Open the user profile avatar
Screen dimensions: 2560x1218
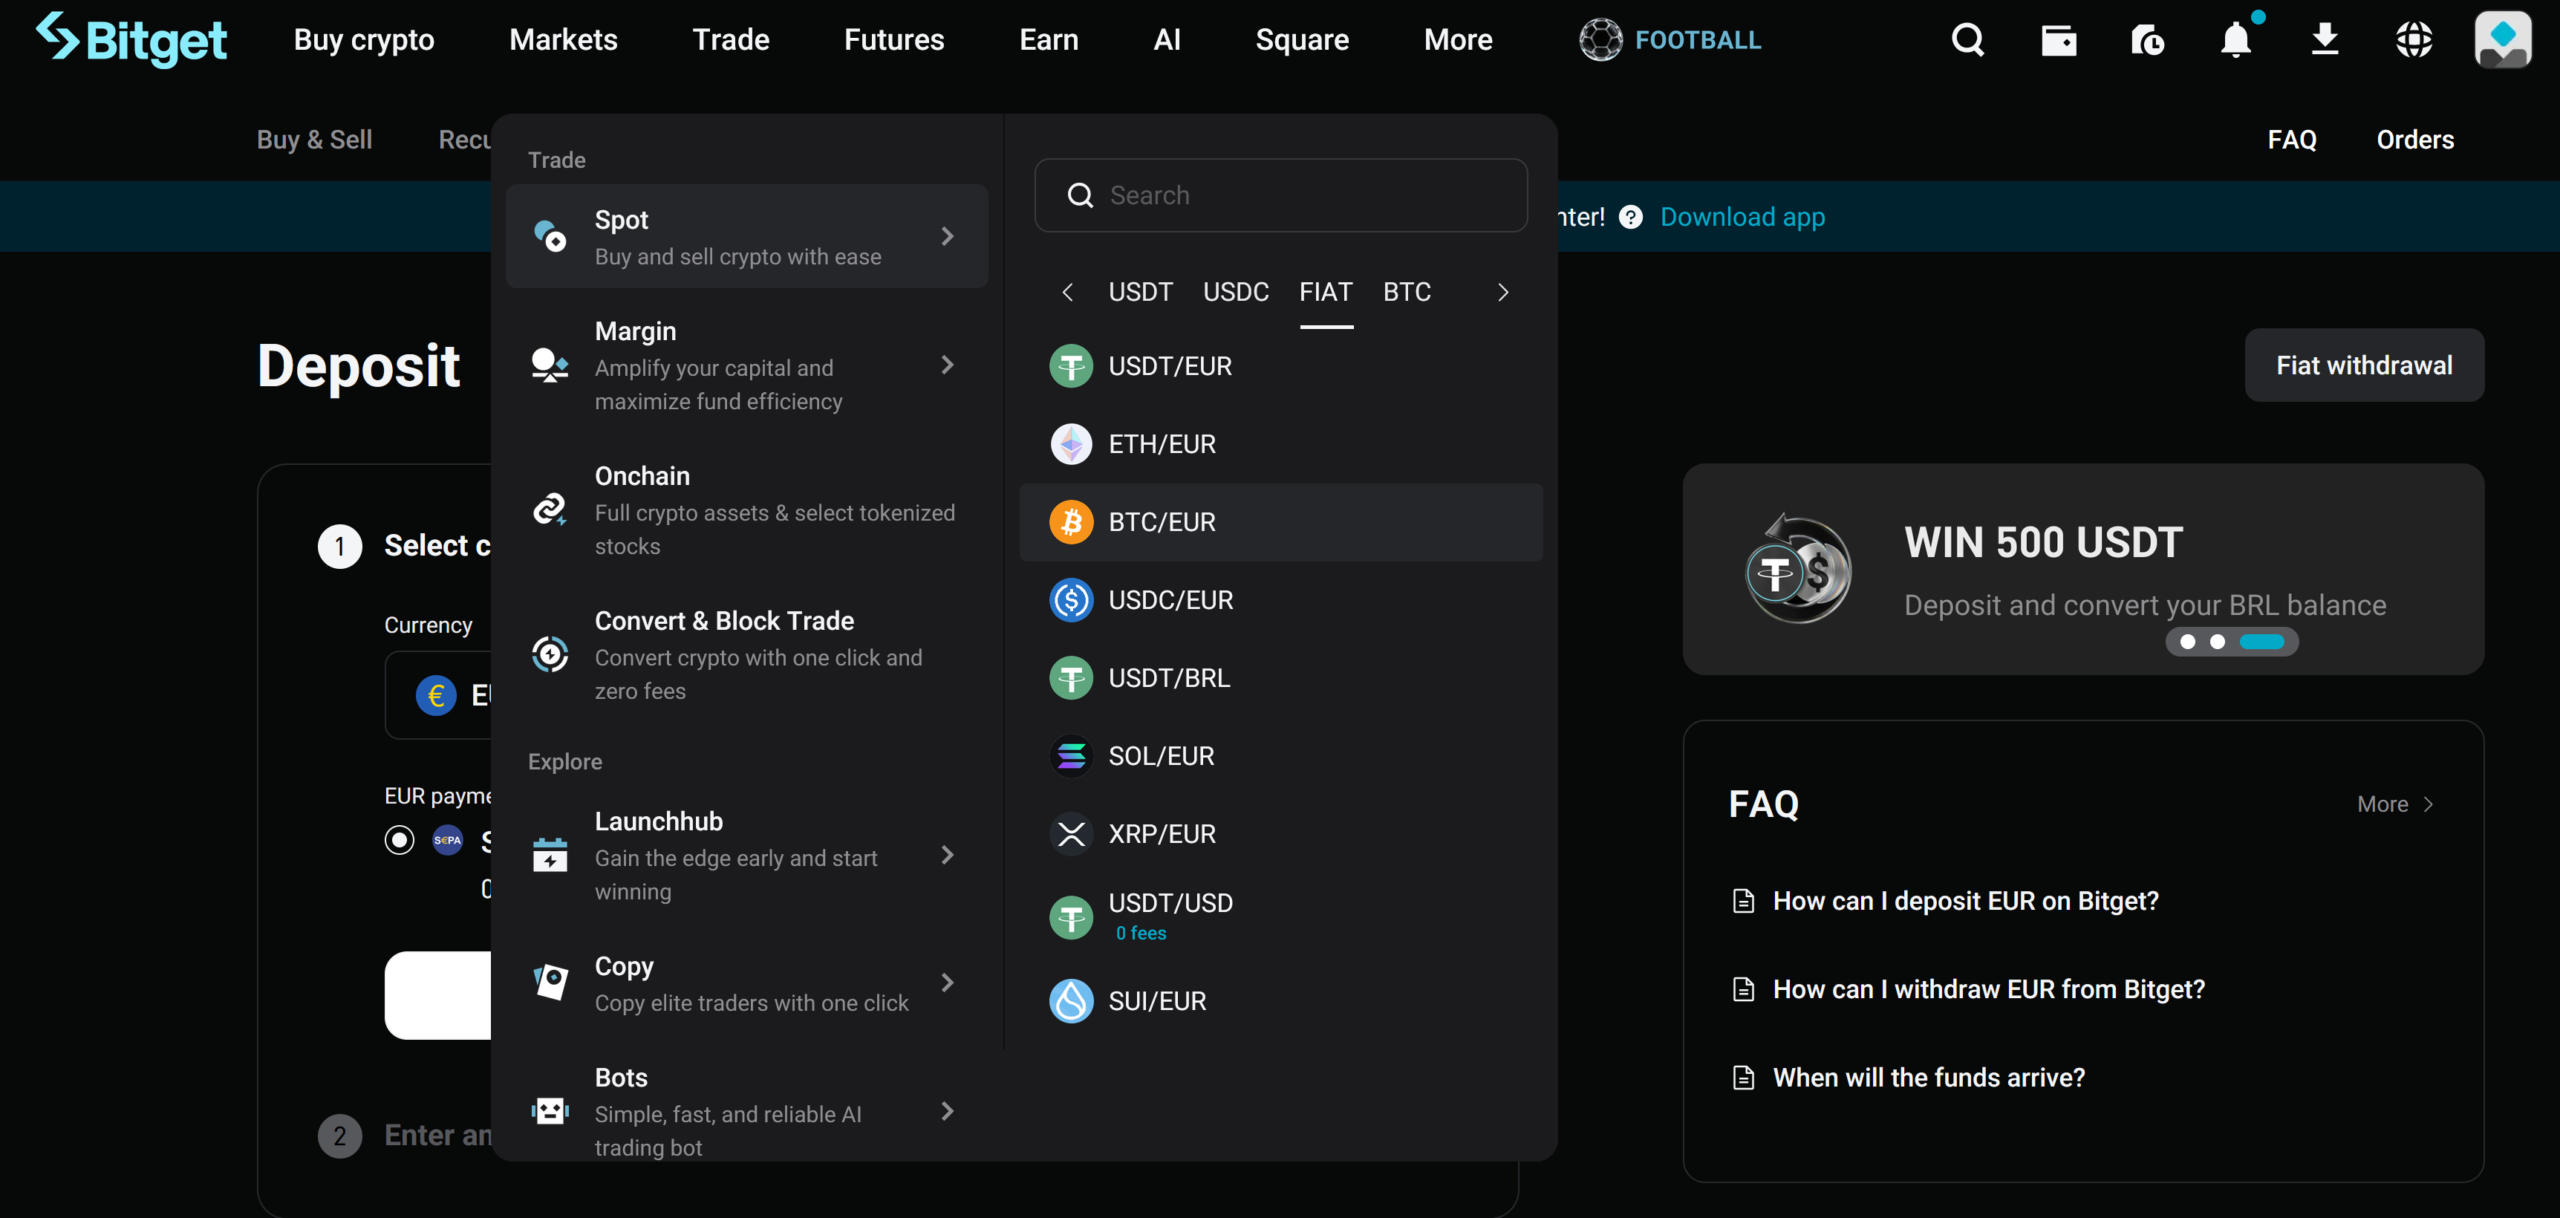(2503, 40)
